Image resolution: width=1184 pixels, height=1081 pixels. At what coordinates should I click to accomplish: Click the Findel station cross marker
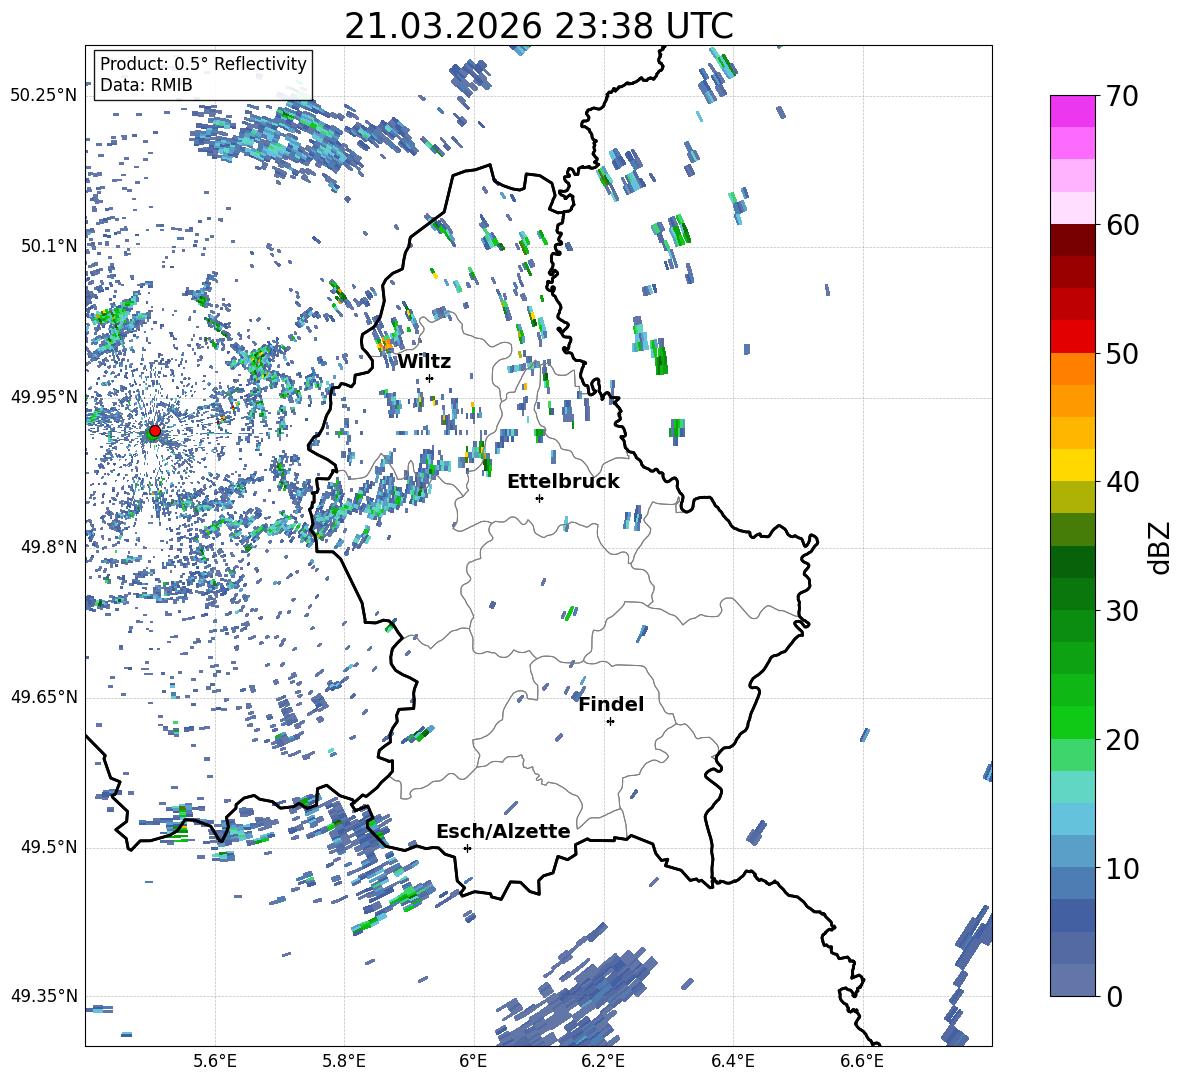pos(610,721)
